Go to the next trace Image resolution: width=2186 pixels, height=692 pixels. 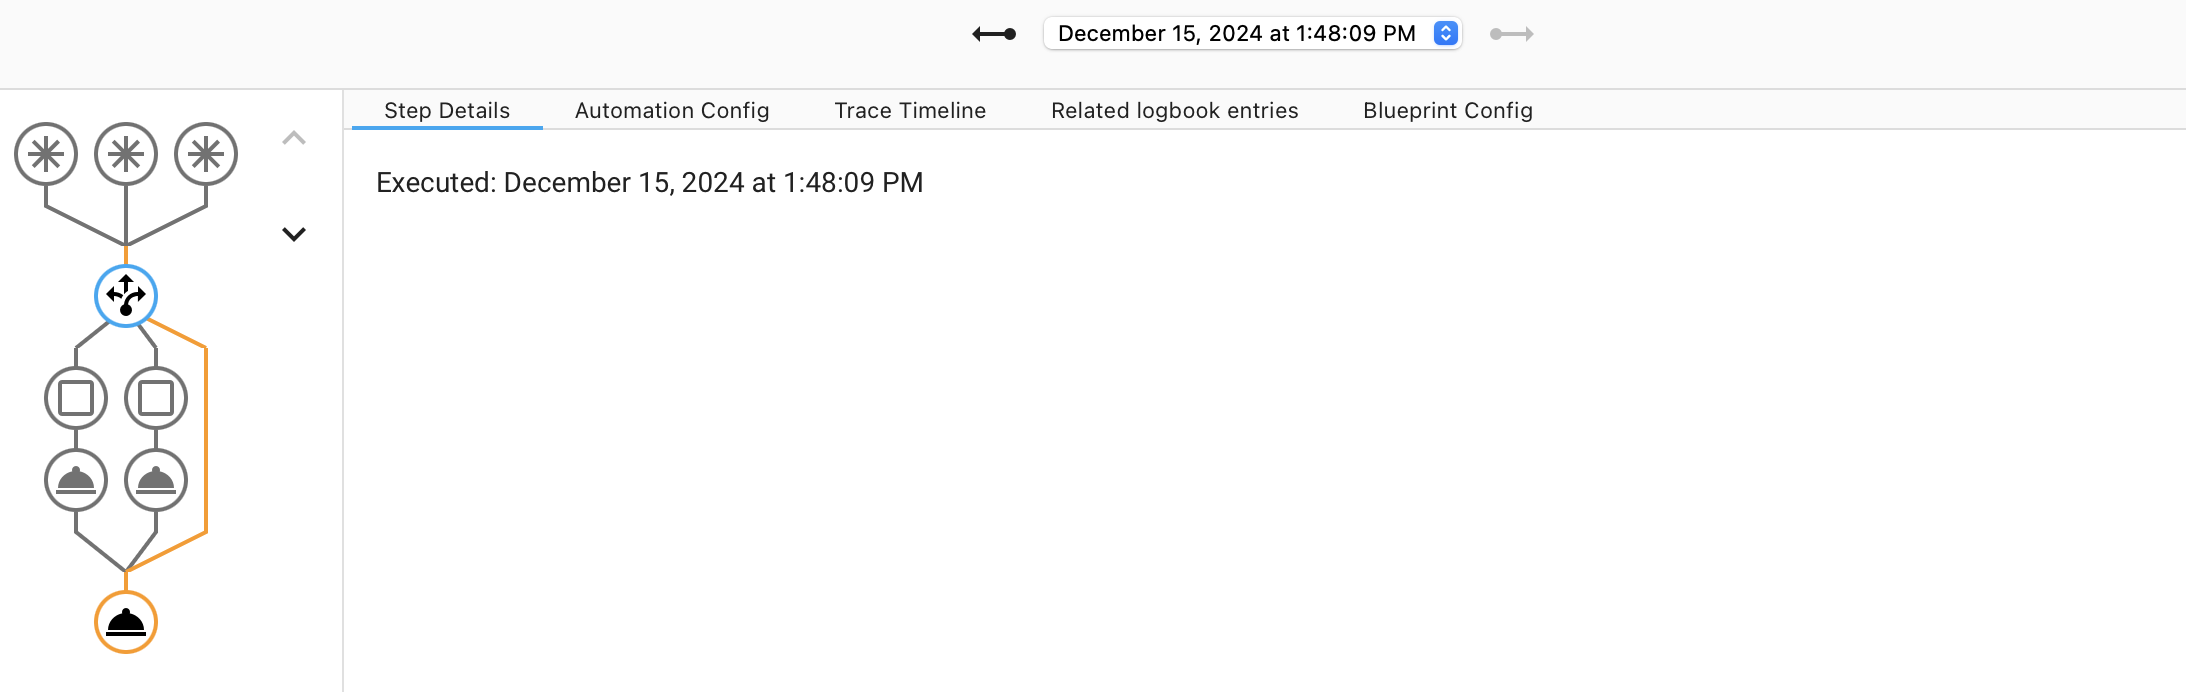point(1511,34)
